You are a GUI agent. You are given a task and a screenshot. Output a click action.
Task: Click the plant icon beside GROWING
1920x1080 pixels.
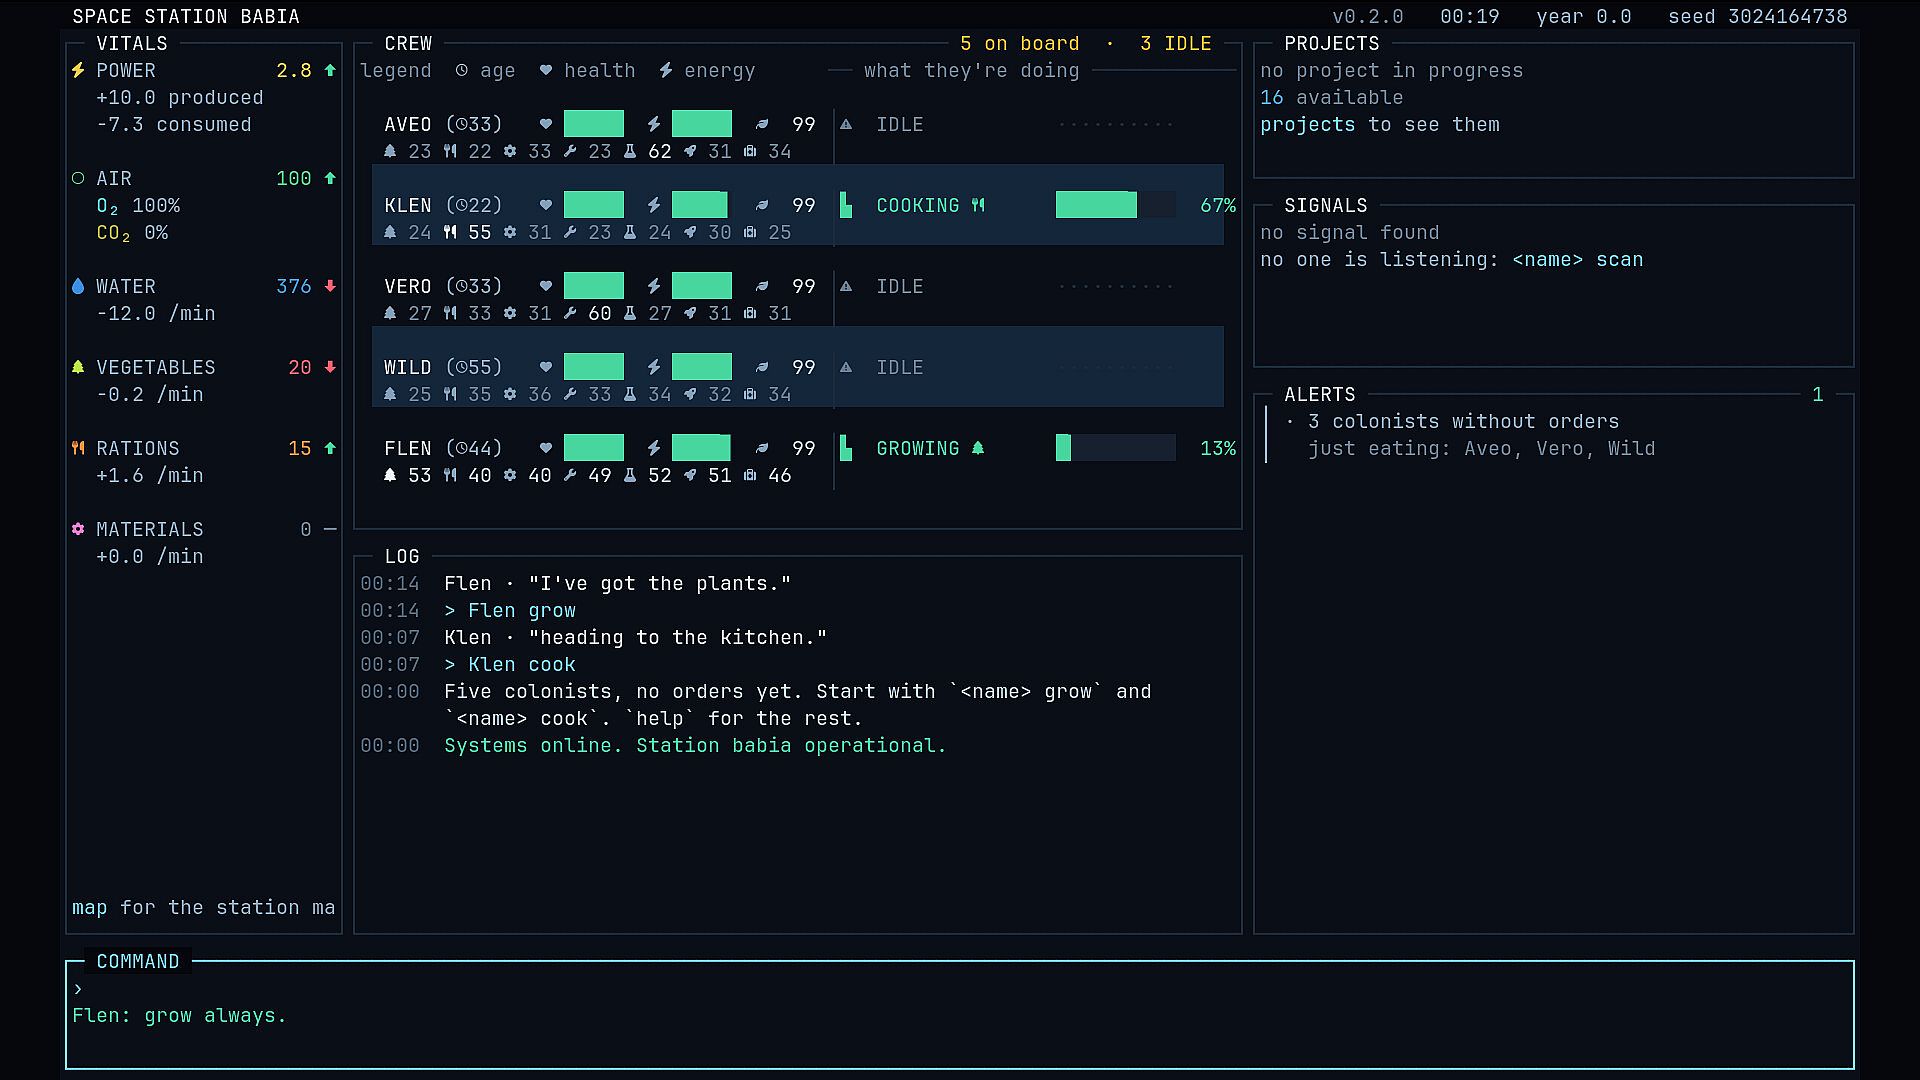tap(978, 449)
